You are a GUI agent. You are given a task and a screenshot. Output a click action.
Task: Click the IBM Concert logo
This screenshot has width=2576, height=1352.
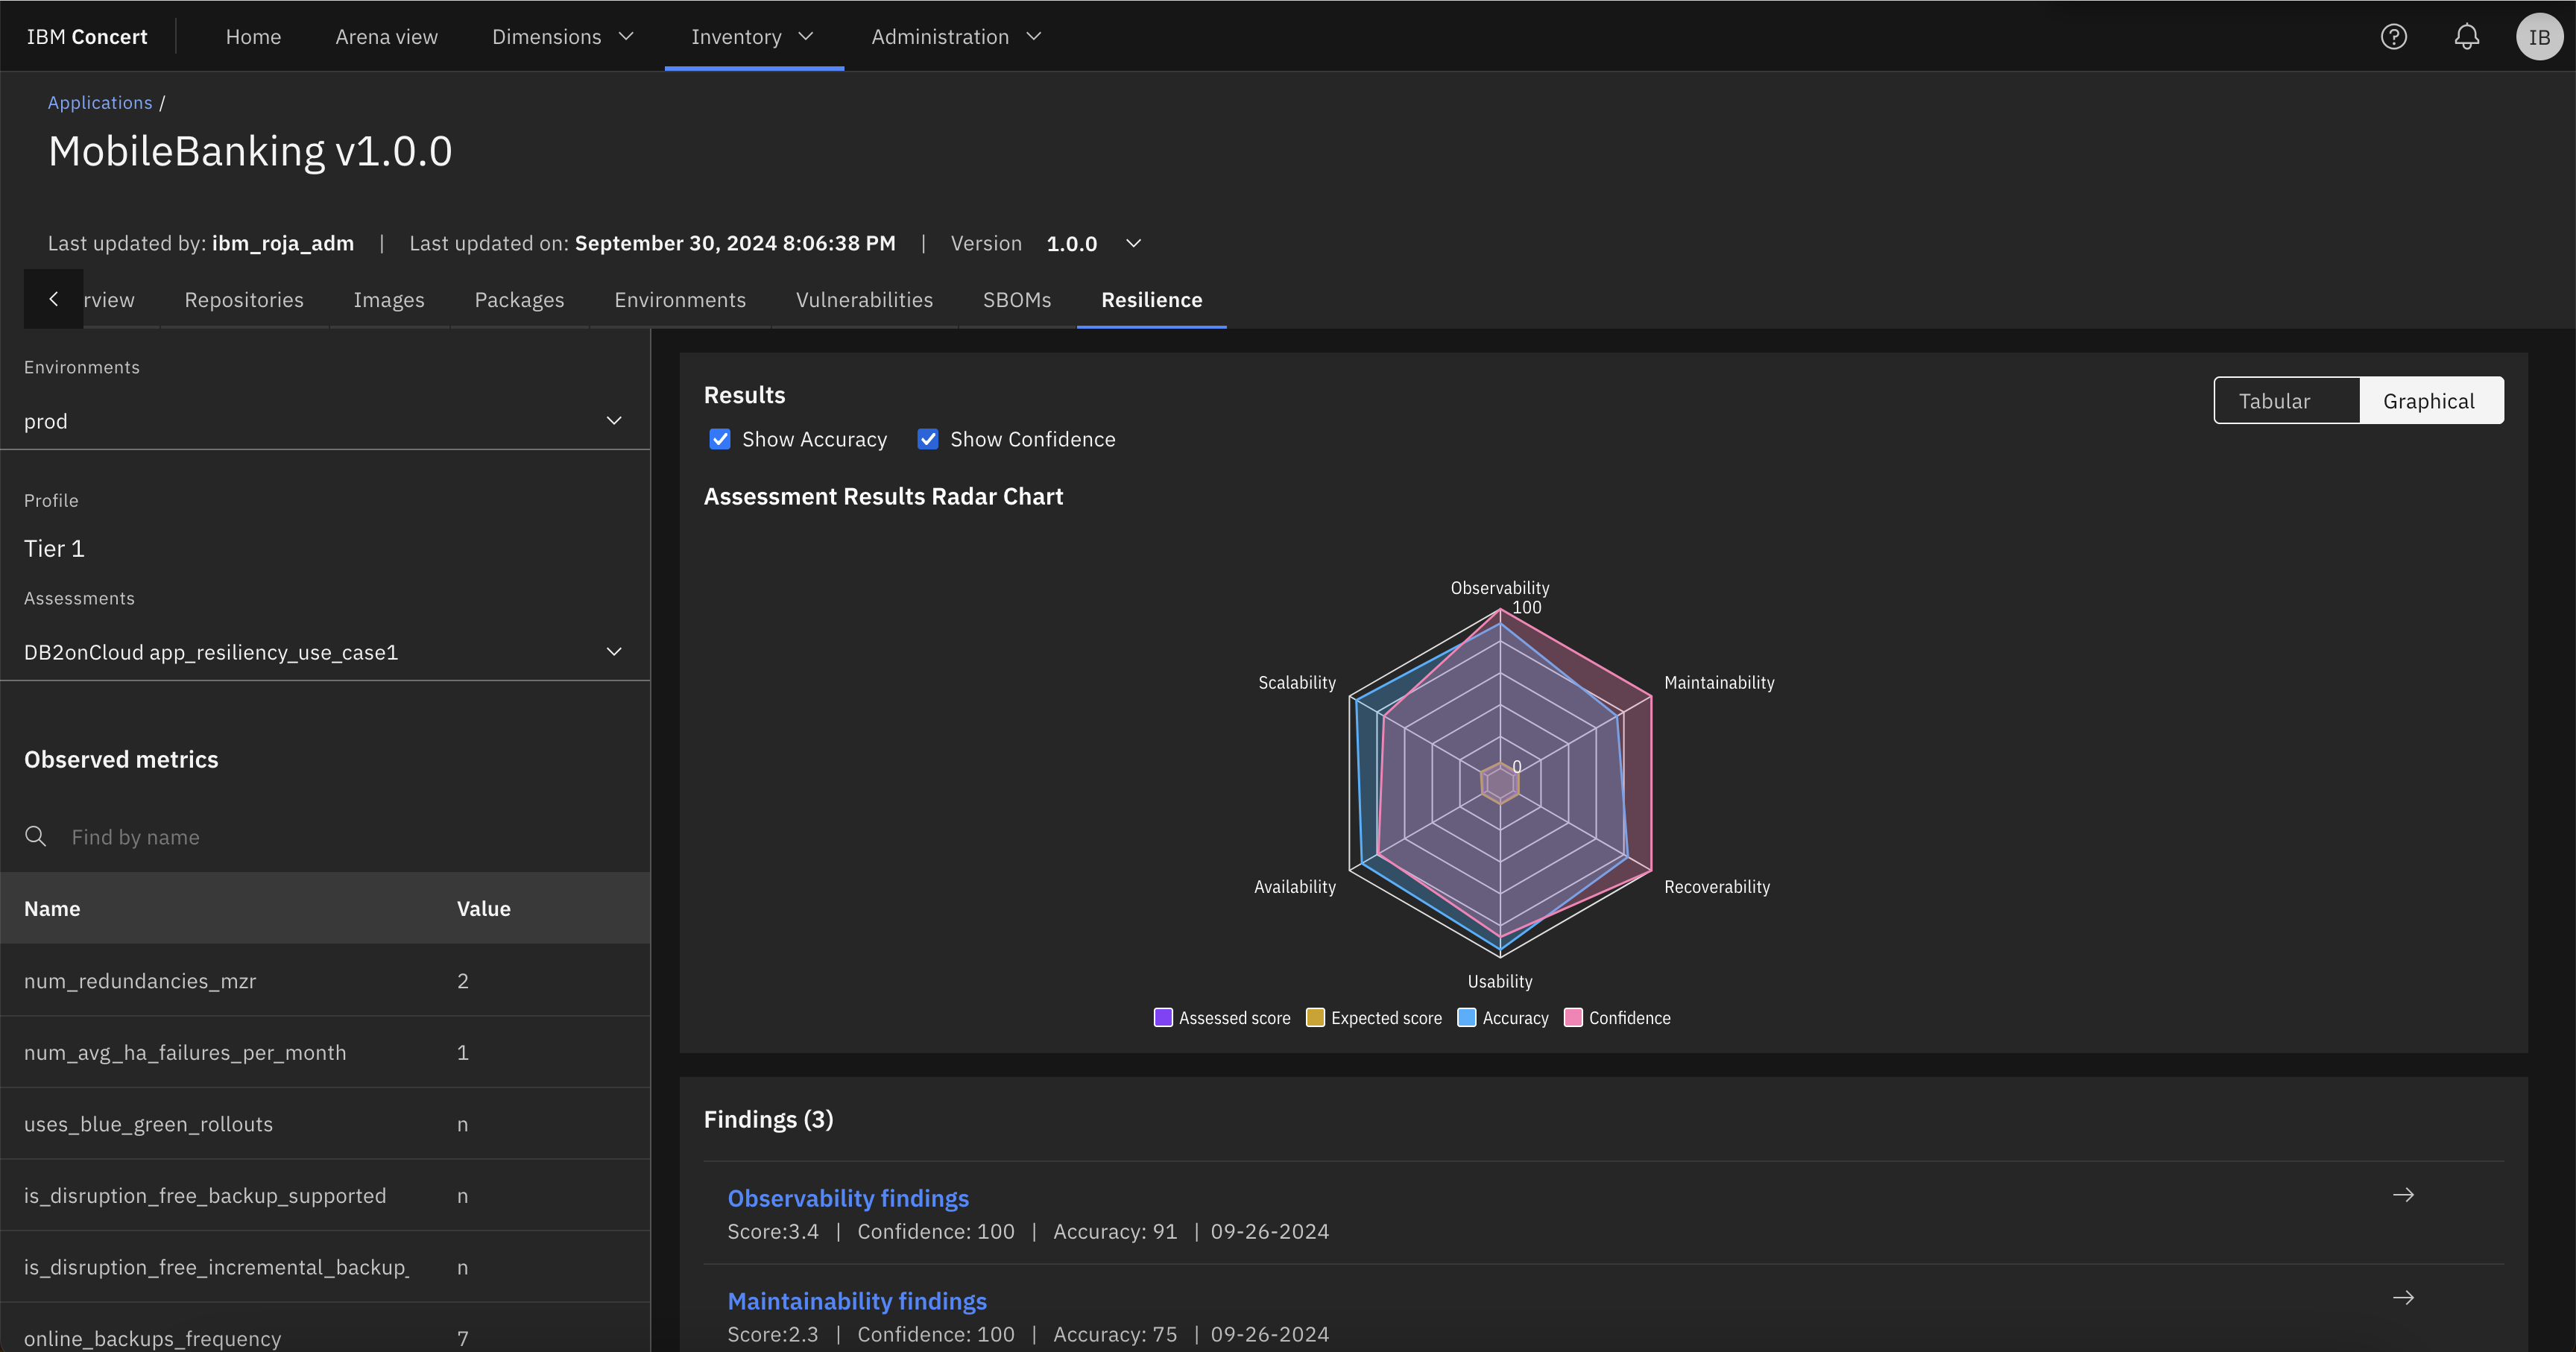(x=86, y=36)
